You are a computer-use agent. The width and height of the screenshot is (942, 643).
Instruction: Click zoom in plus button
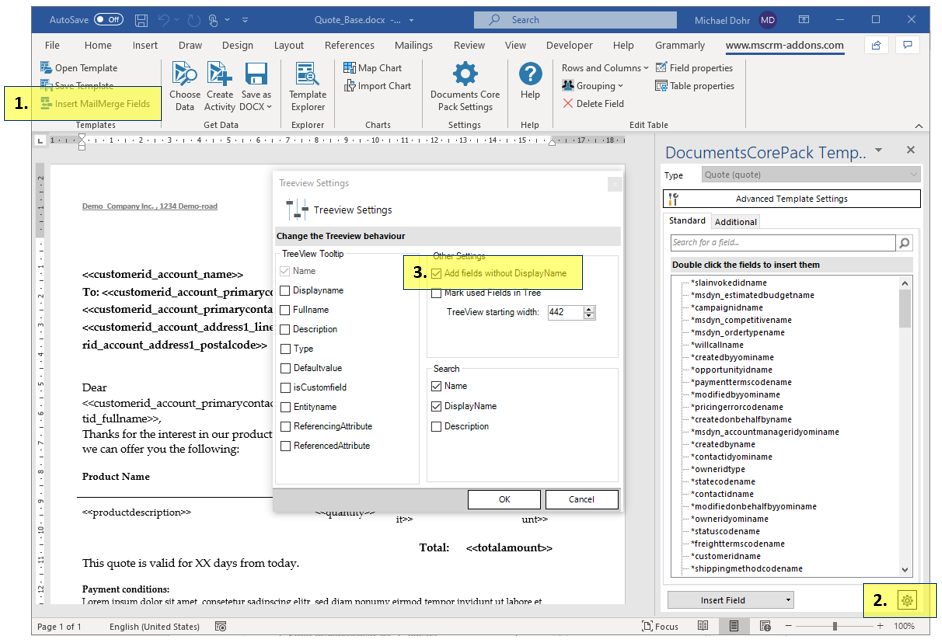[x=880, y=626]
